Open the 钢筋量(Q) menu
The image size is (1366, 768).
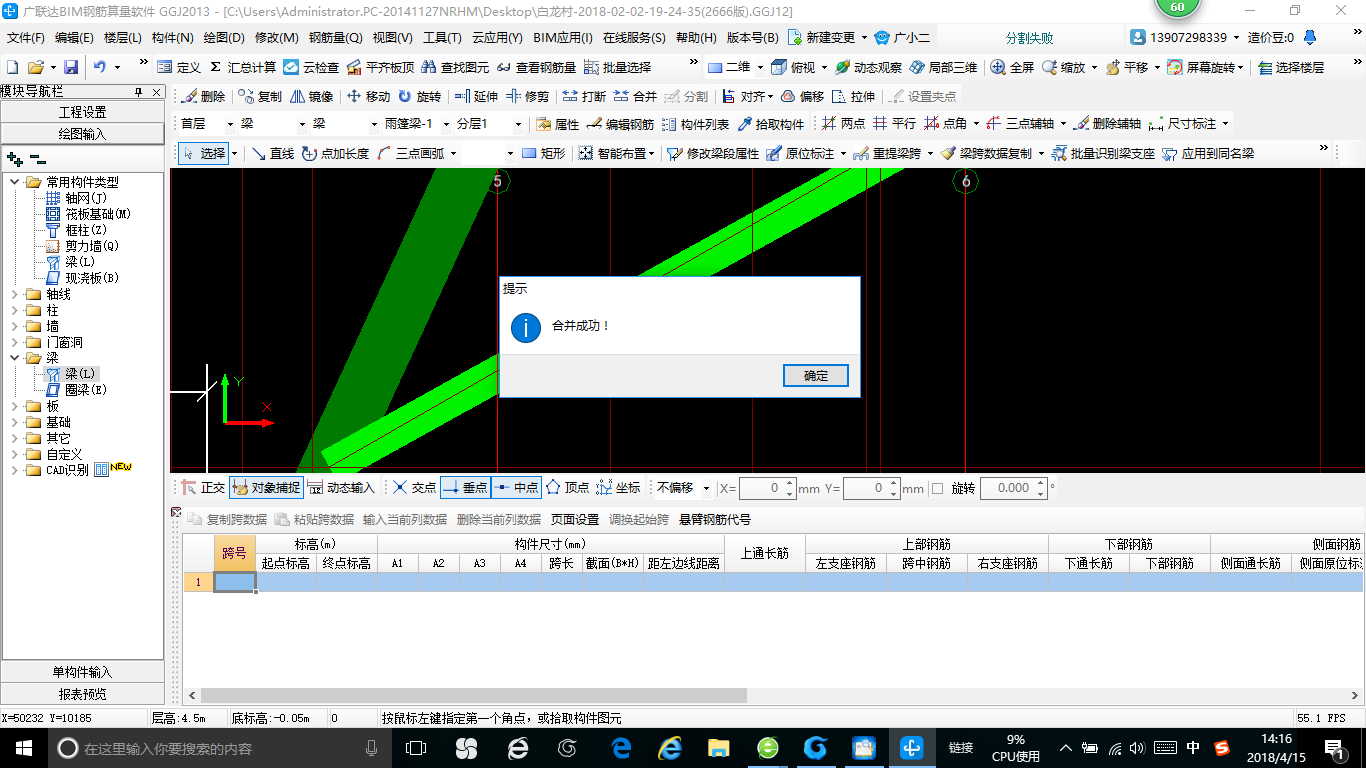pos(335,38)
